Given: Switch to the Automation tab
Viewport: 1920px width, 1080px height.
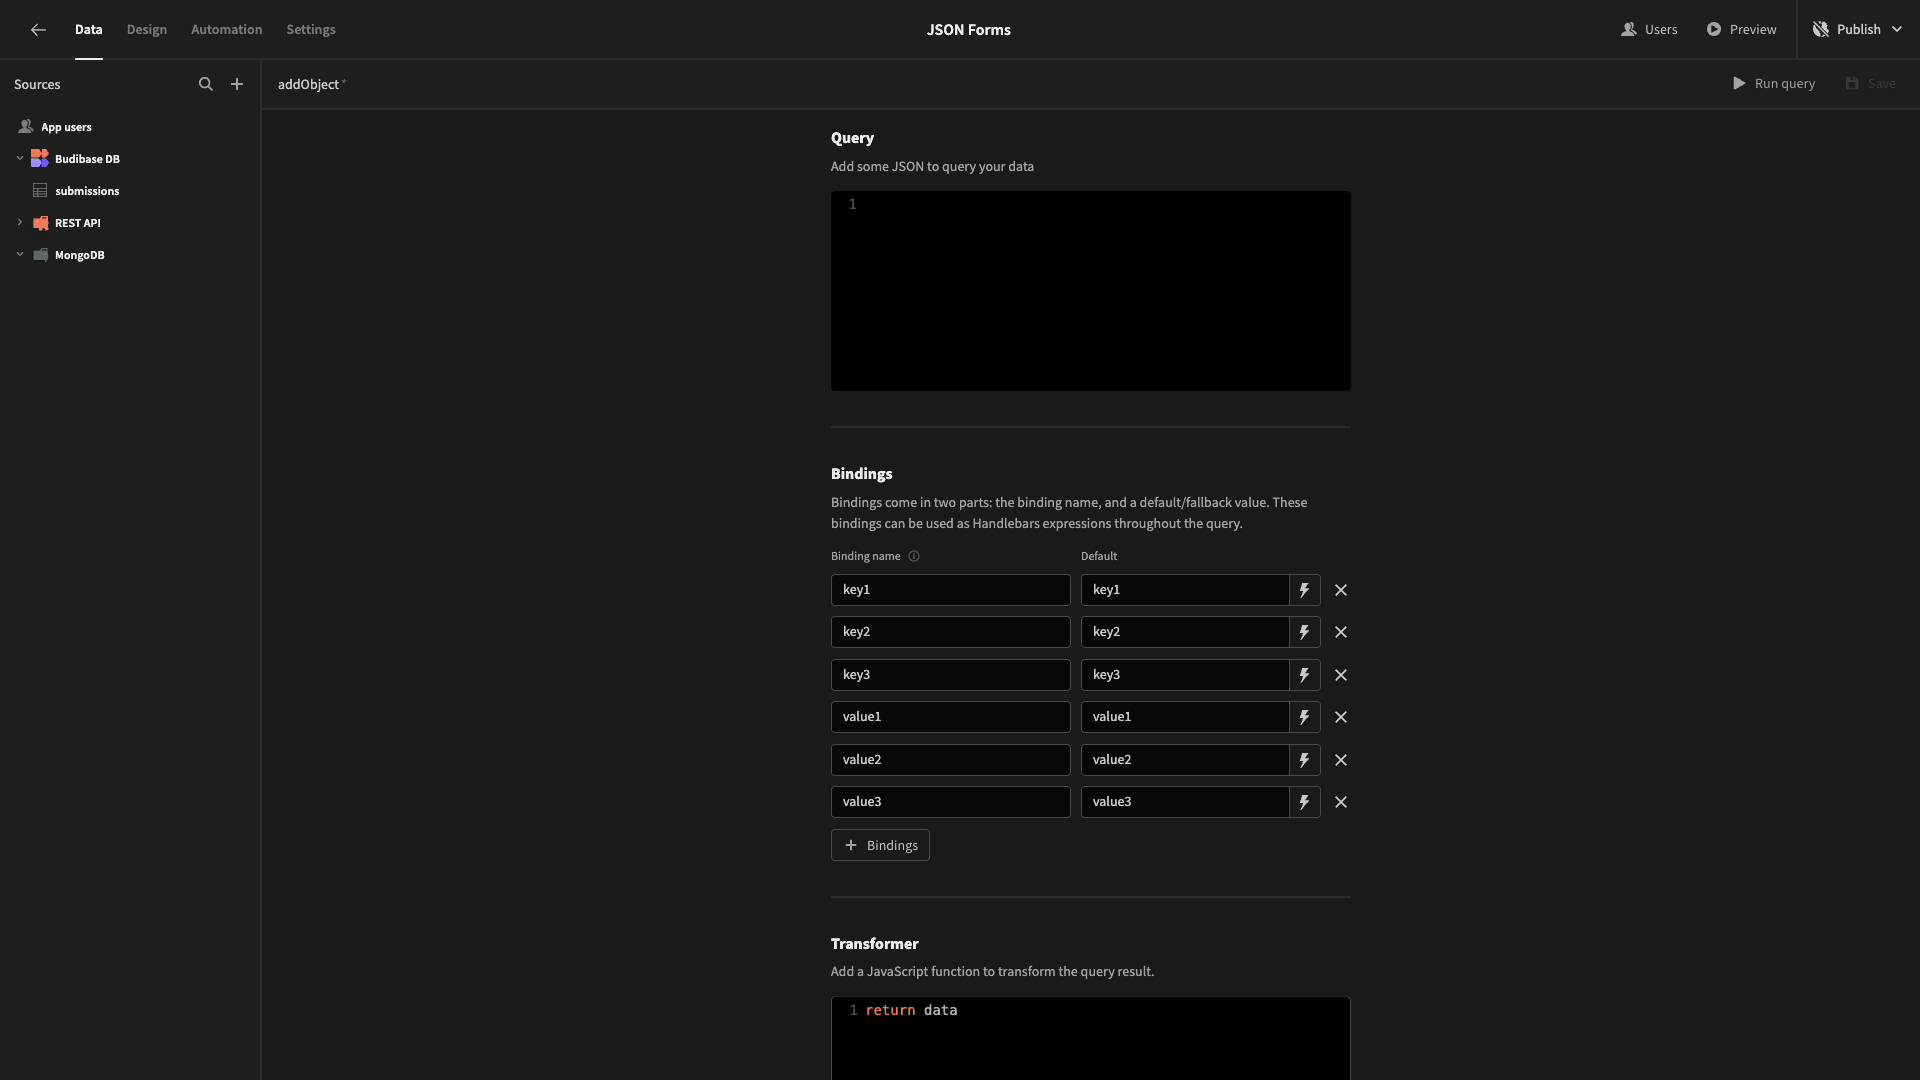Looking at the screenshot, I should (x=227, y=30).
